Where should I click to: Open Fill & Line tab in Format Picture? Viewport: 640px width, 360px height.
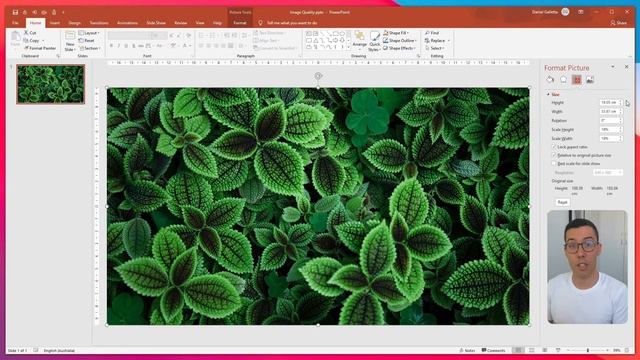pos(550,80)
